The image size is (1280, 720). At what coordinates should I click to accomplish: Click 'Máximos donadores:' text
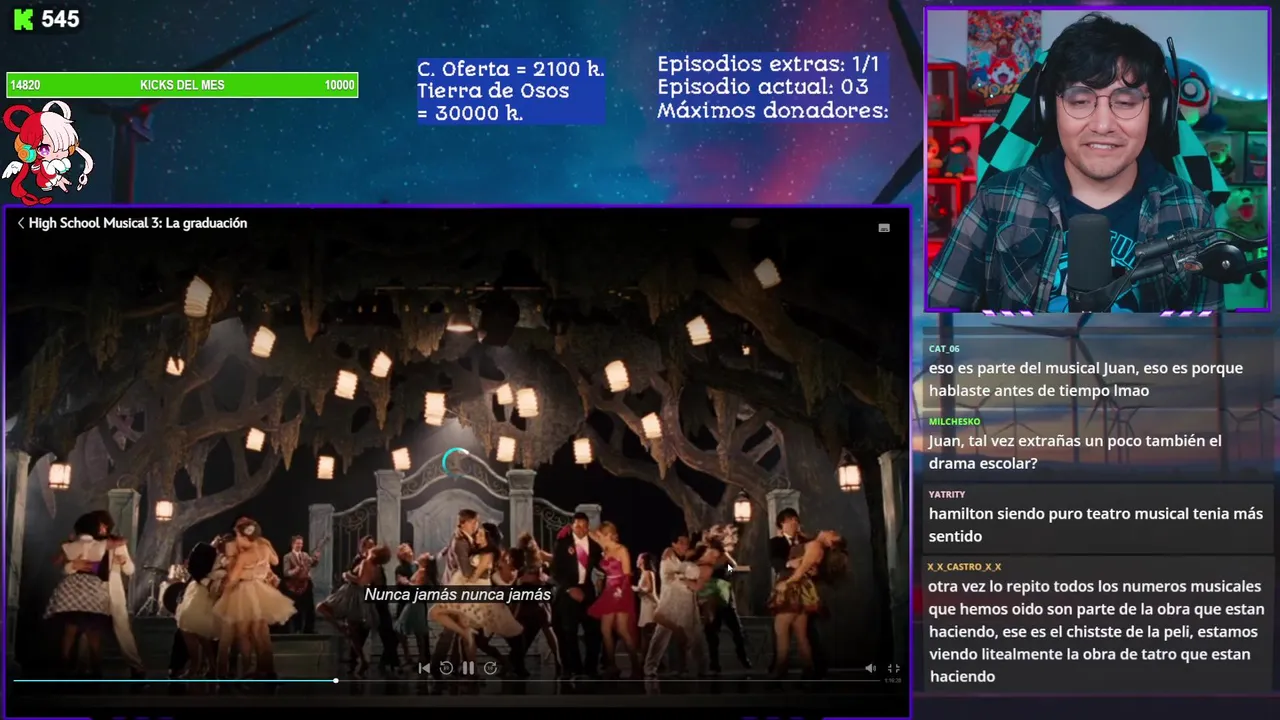point(773,111)
